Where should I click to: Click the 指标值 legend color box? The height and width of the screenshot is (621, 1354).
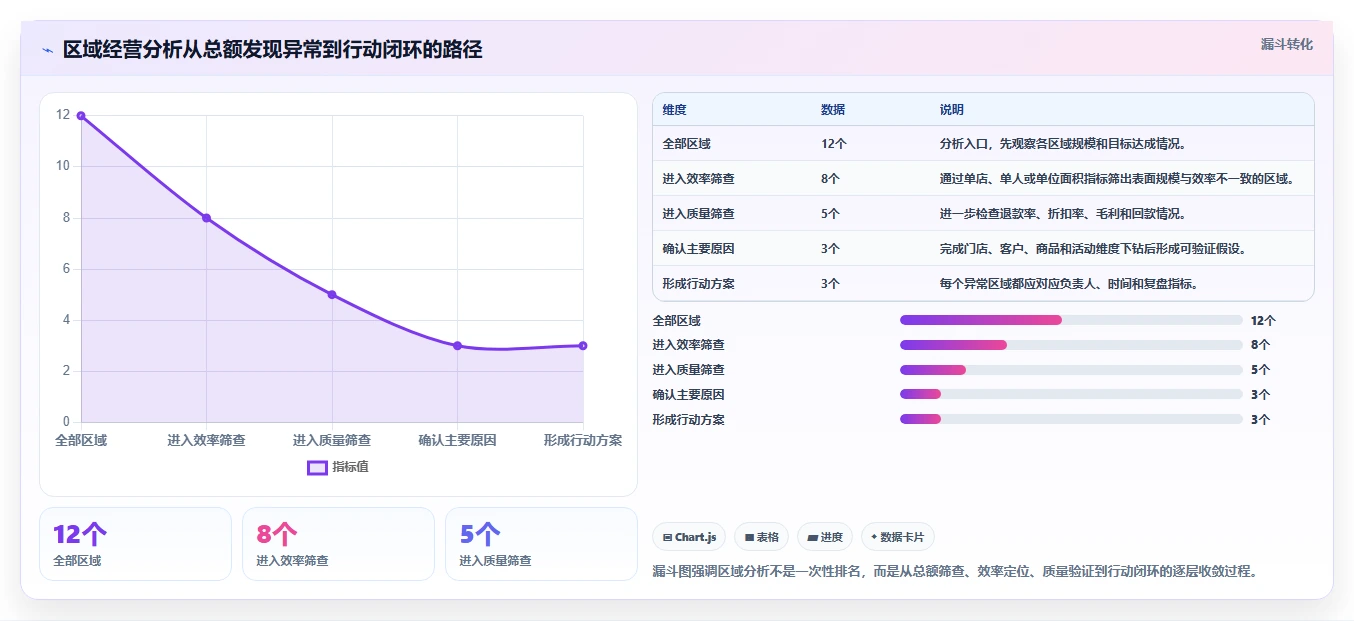point(317,467)
